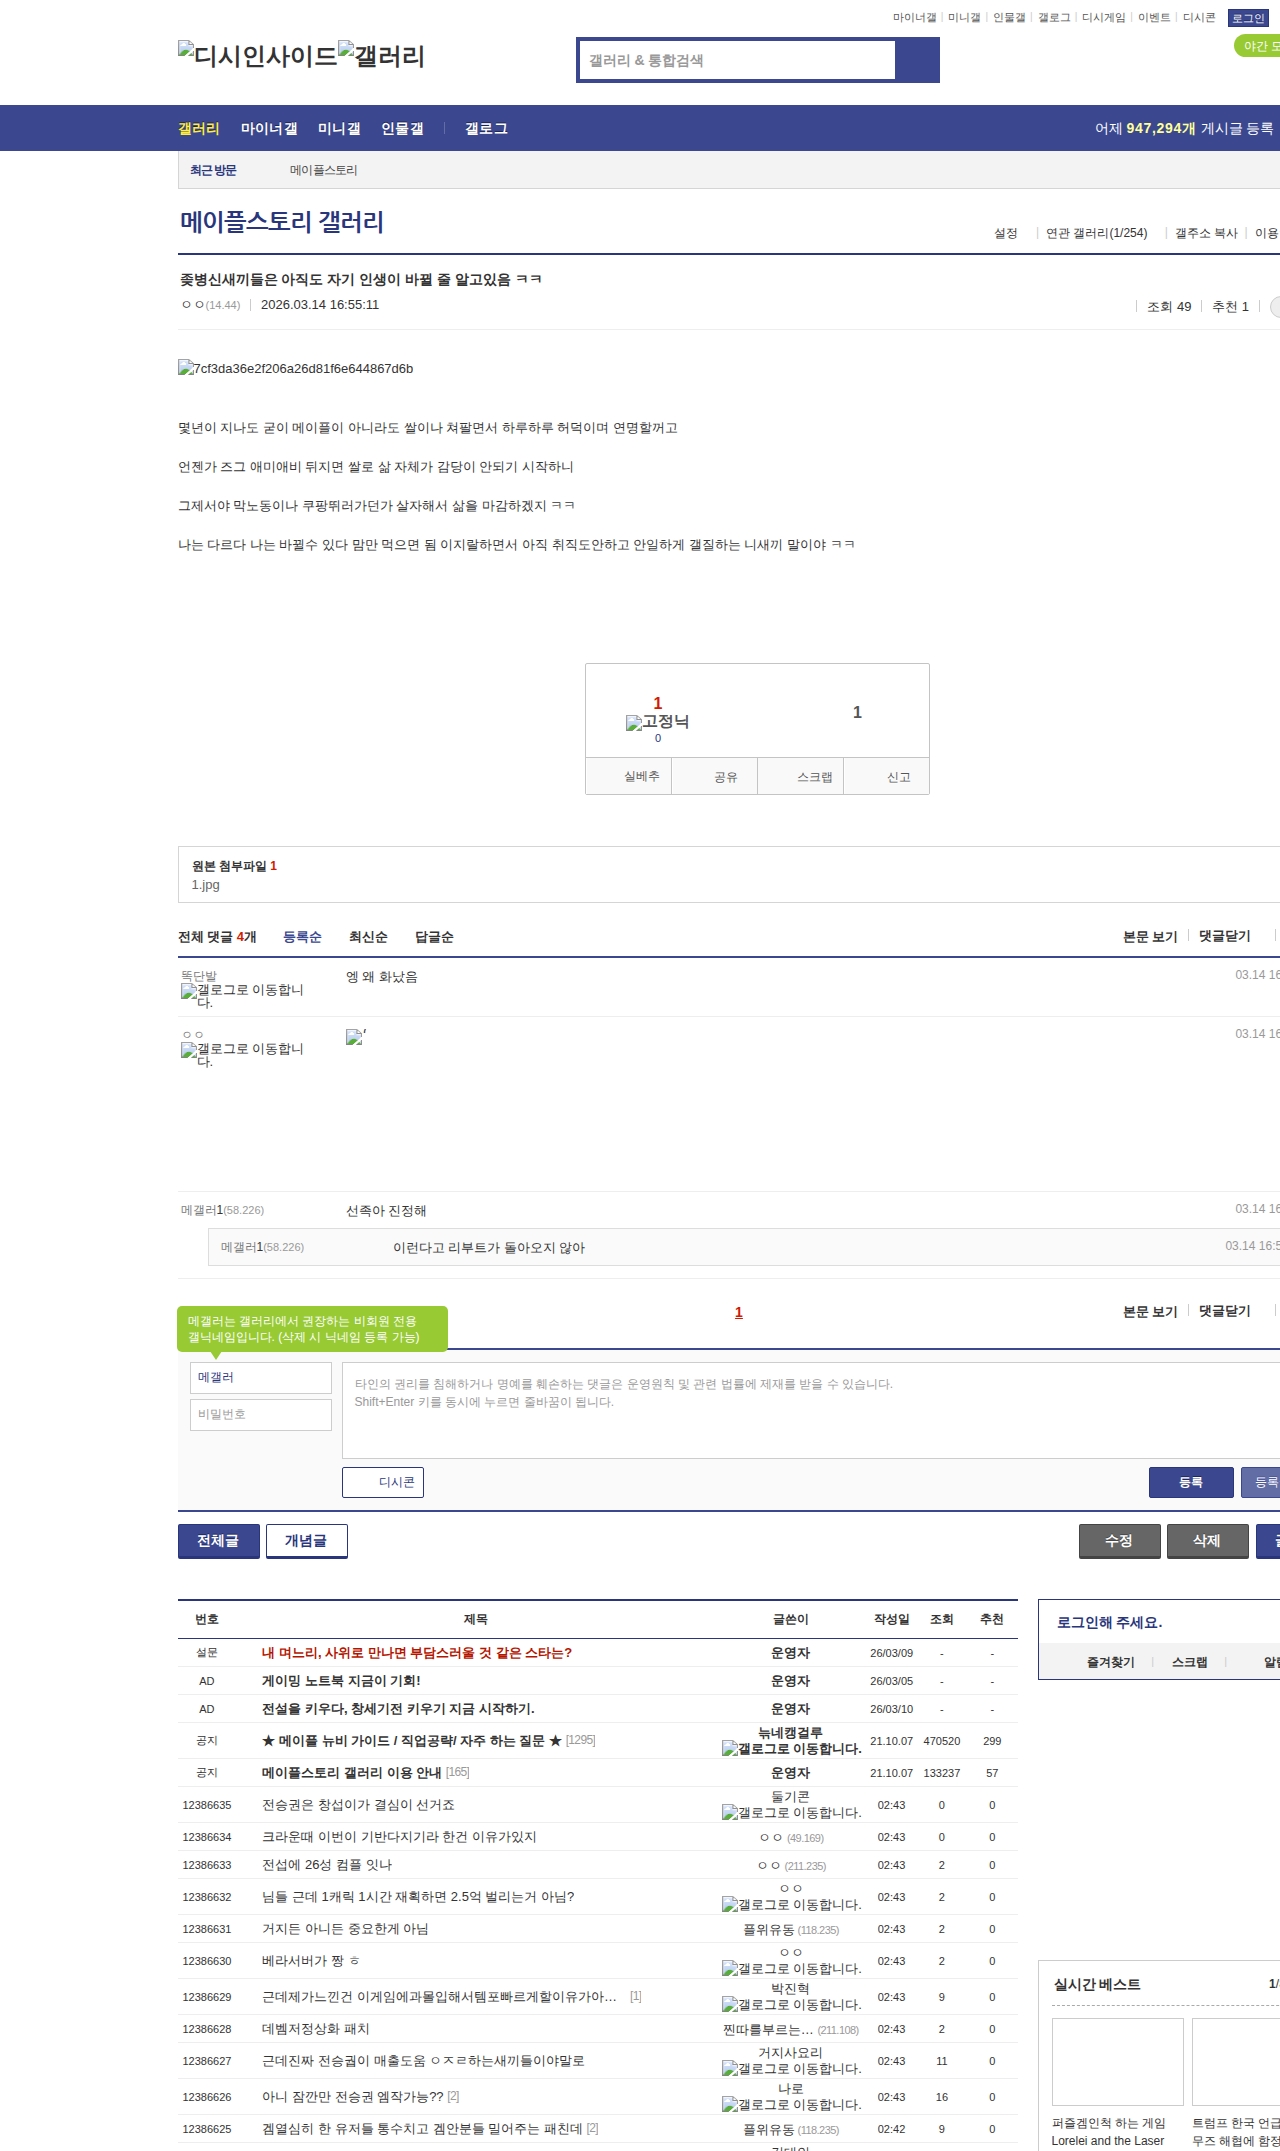1280x2151 pixels.
Task: Sort comments by 최신순
Action: 368,937
